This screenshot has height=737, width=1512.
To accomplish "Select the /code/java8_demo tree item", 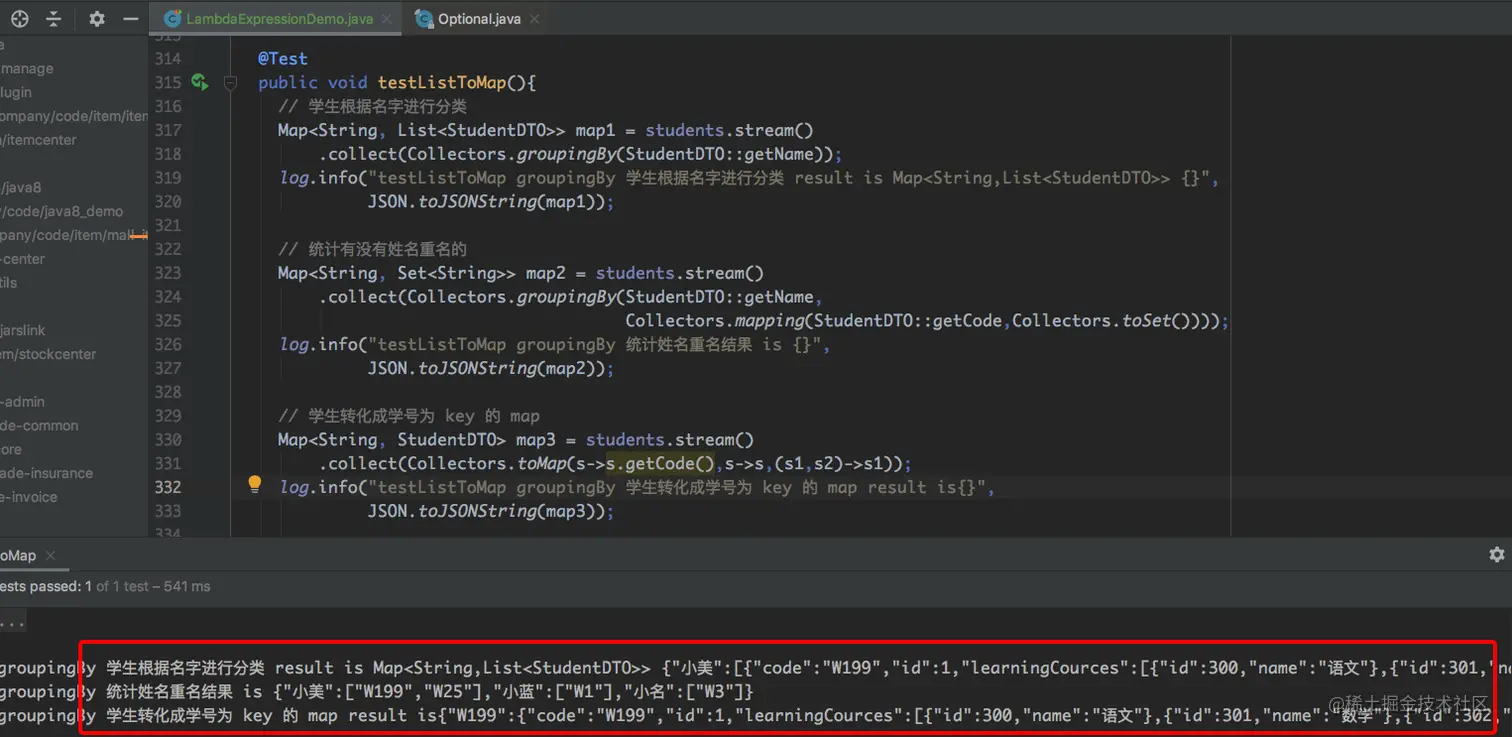I will coord(62,211).
